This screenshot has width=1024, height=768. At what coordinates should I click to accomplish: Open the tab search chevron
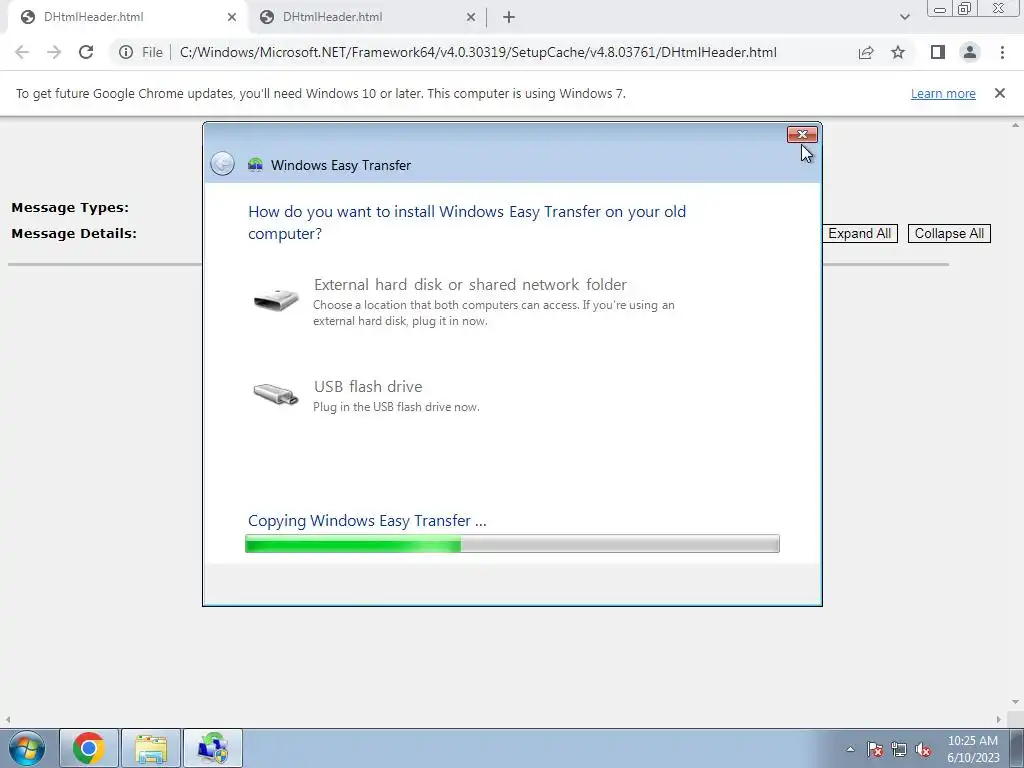pos(904,18)
